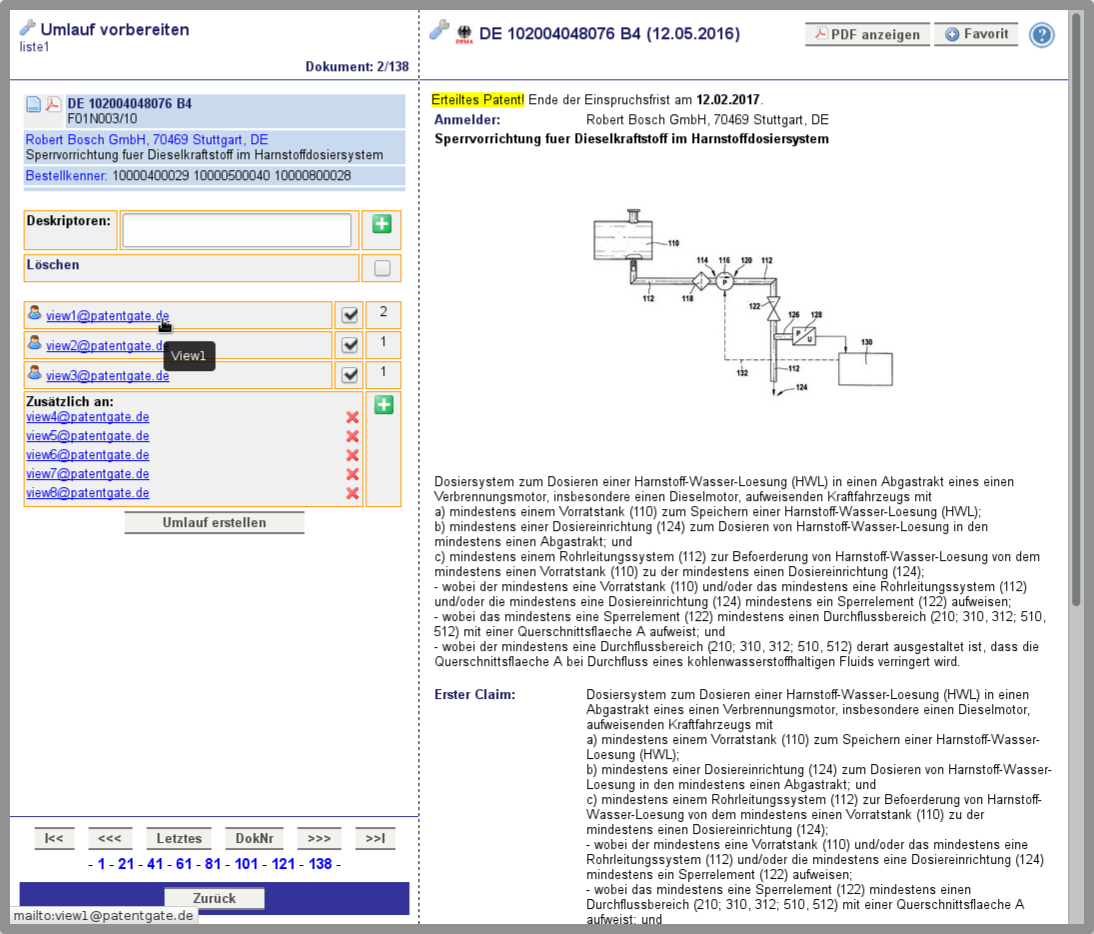The height and width of the screenshot is (934, 1094).
Task: Open the view3@patentgate.de mail link
Action: point(107,376)
